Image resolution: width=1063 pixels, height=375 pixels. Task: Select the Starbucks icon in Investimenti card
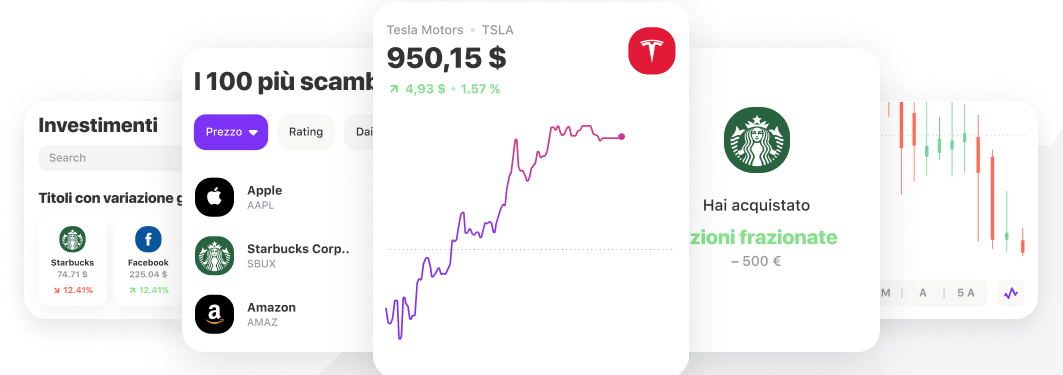point(72,239)
